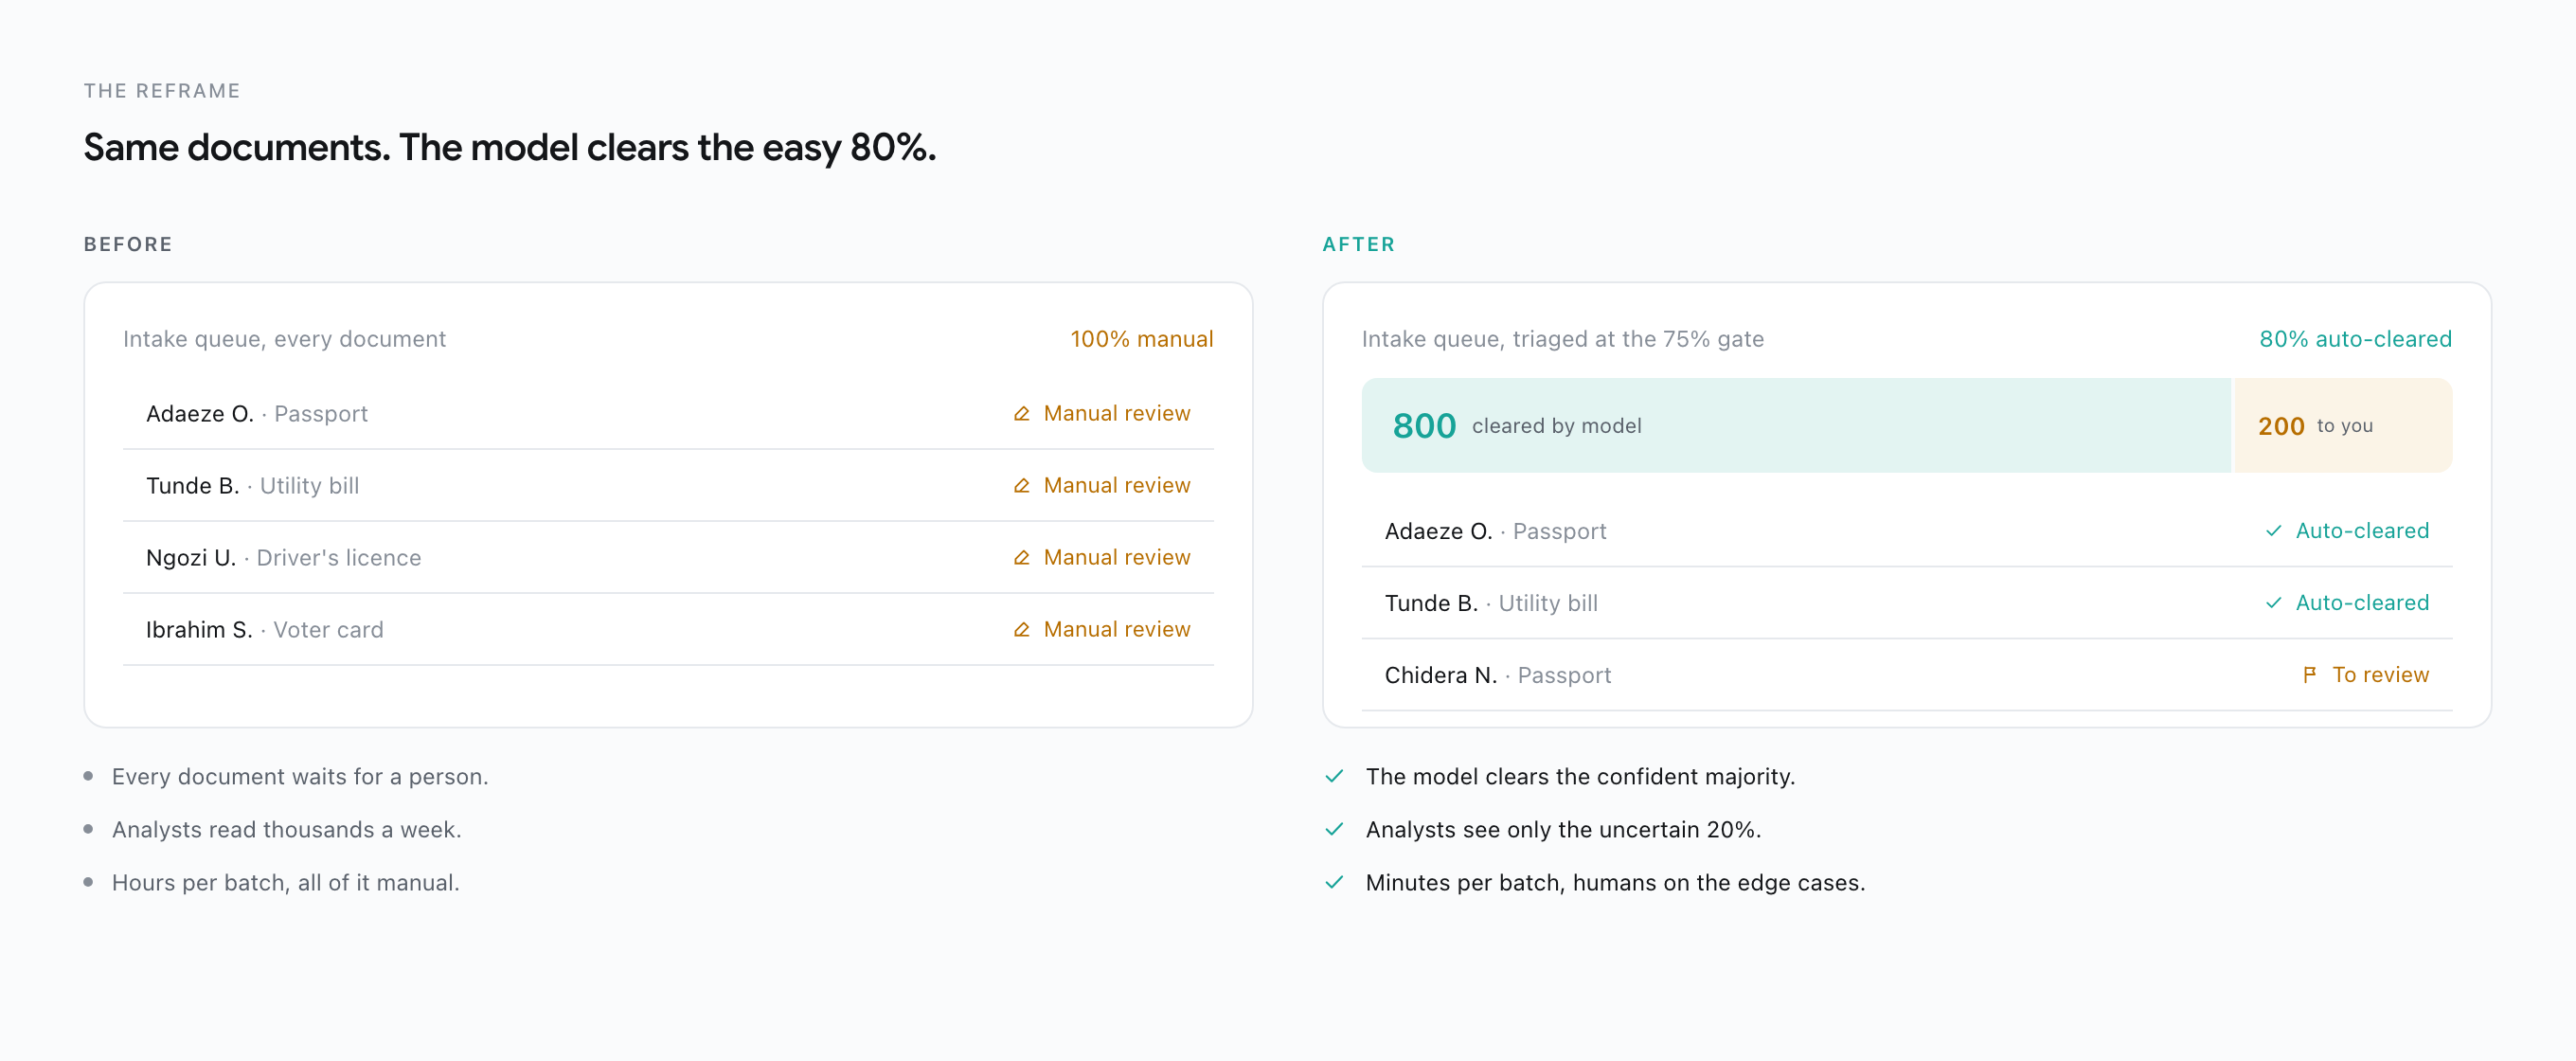Click 'Manual review' on Ngozi U. row
Screen dimensions: 2576x1061
(1117, 558)
